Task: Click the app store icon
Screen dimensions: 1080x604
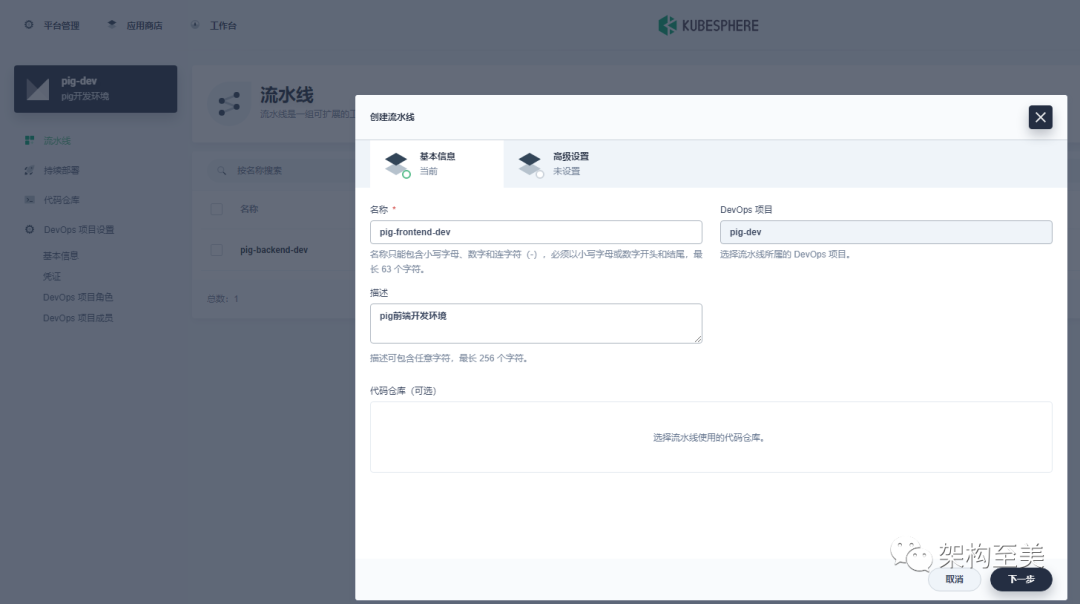Action: tap(112, 25)
